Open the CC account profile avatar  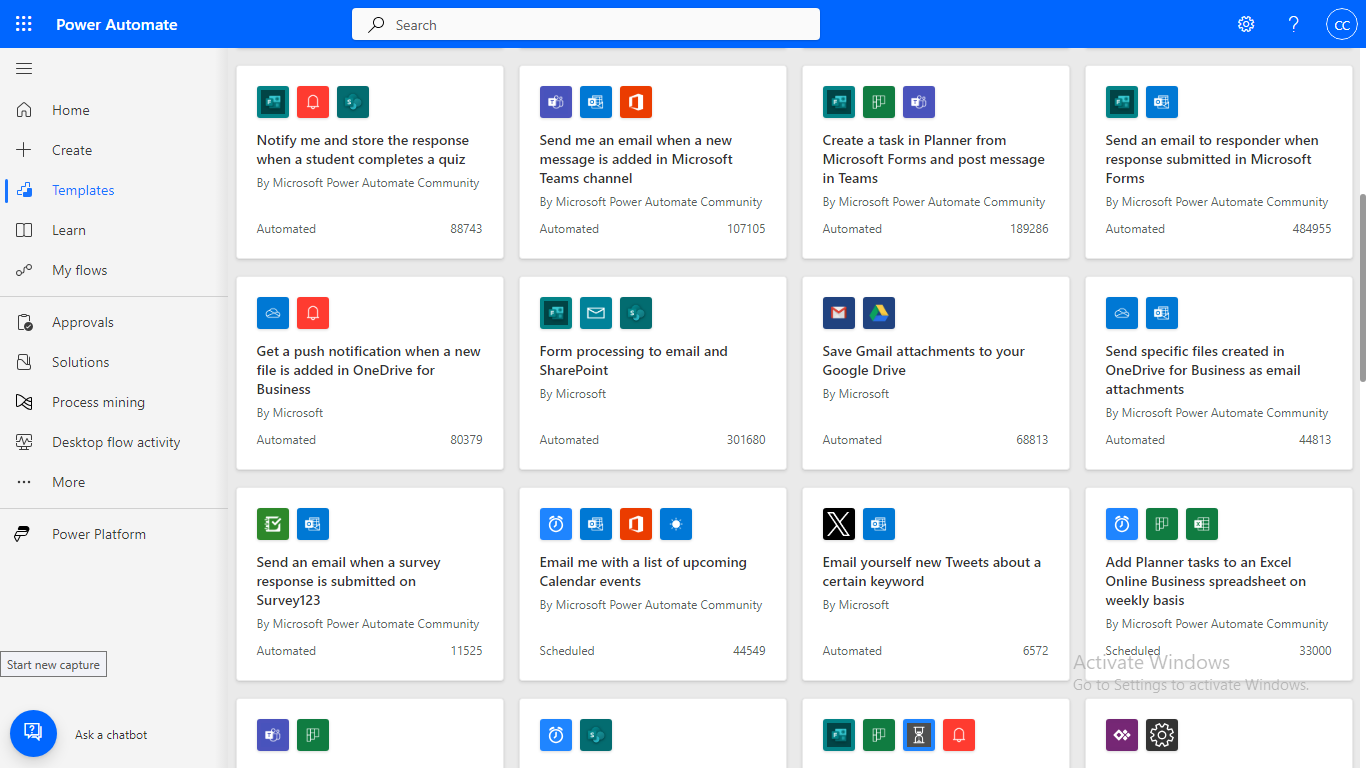click(x=1341, y=25)
